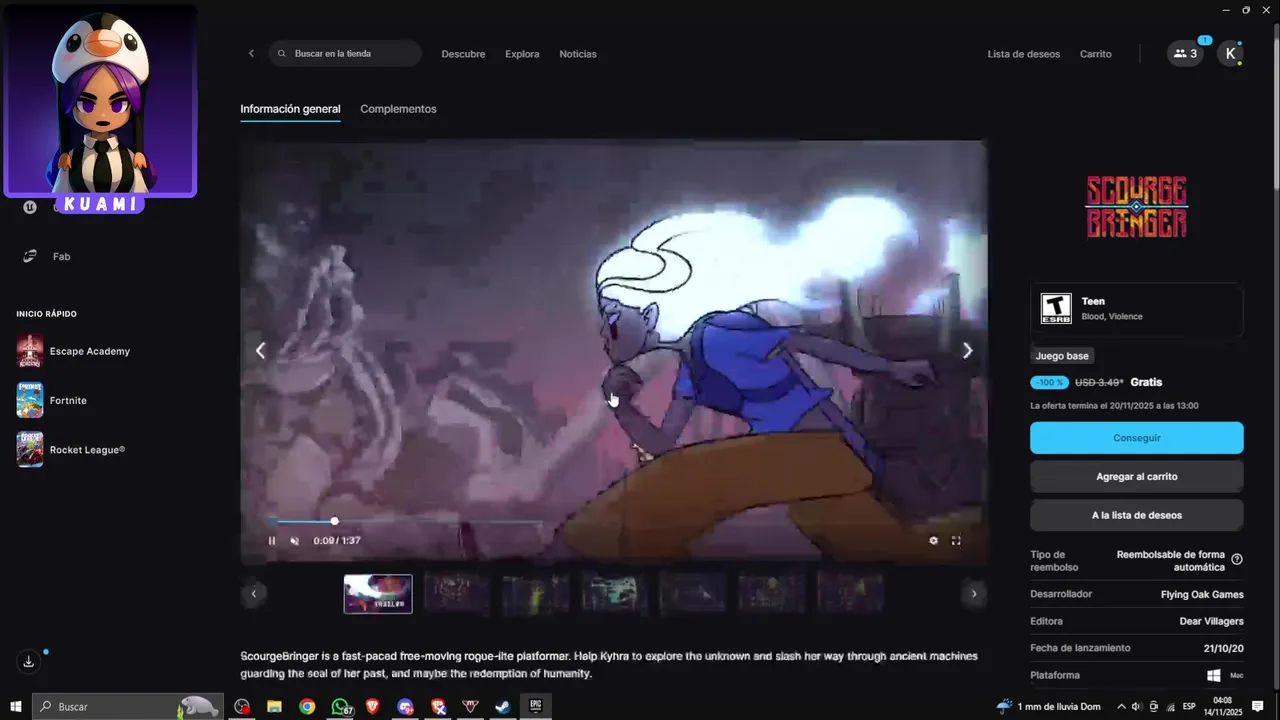Click the Conseguir button

pos(1137,438)
